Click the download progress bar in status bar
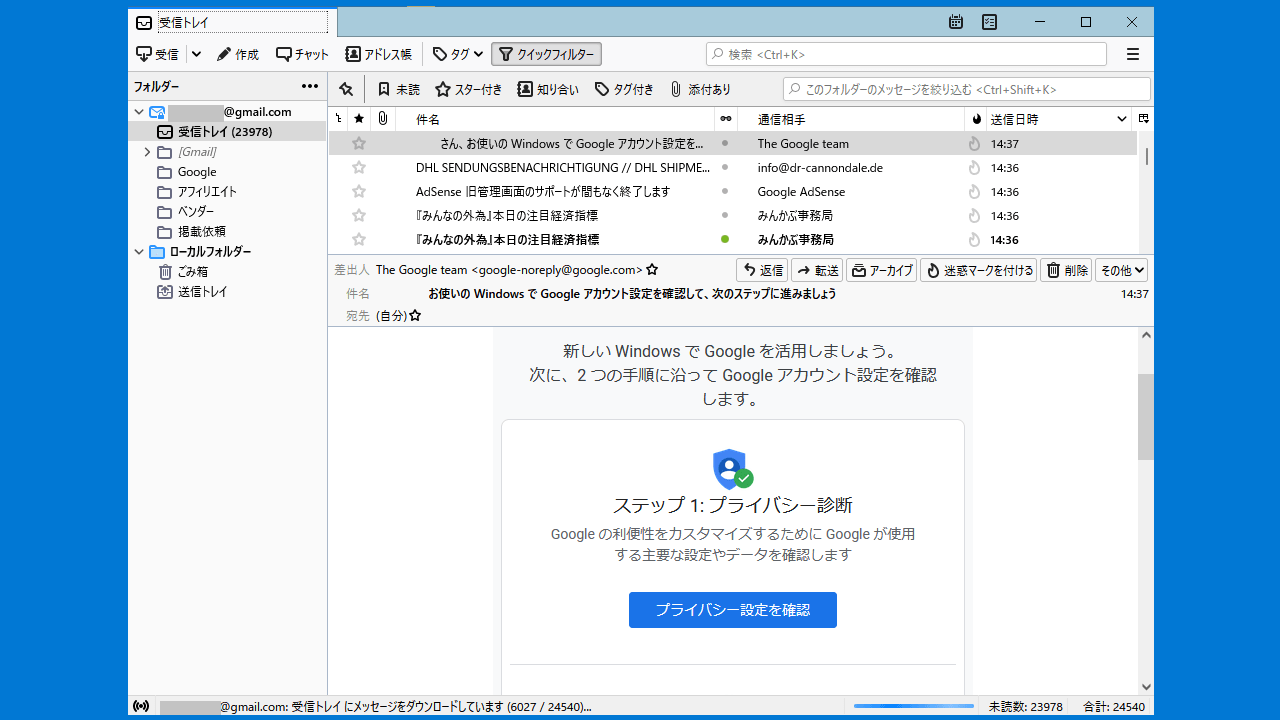This screenshot has width=1280, height=720. 914,707
